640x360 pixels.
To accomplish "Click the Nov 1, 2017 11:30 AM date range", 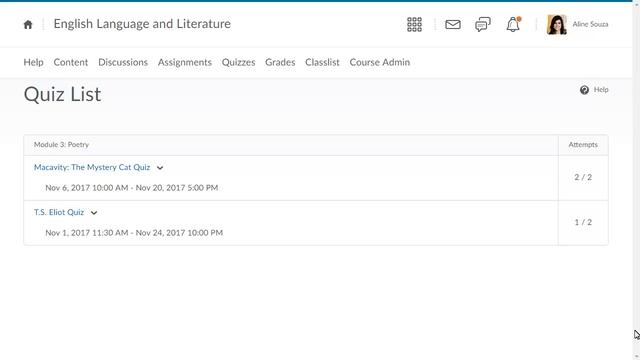I will point(134,233).
